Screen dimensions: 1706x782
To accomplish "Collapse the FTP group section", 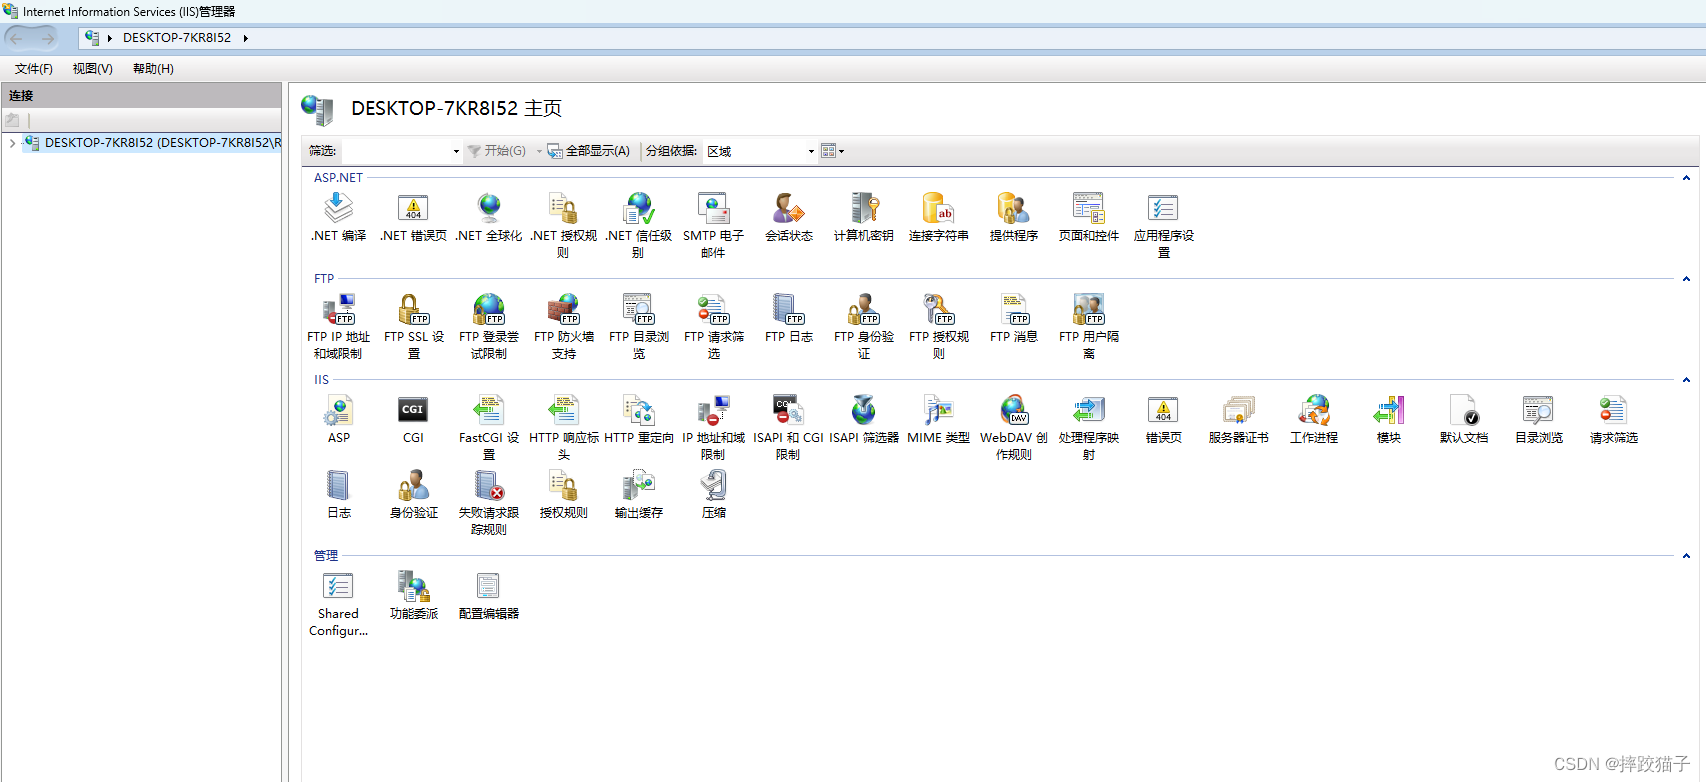I will (1686, 279).
